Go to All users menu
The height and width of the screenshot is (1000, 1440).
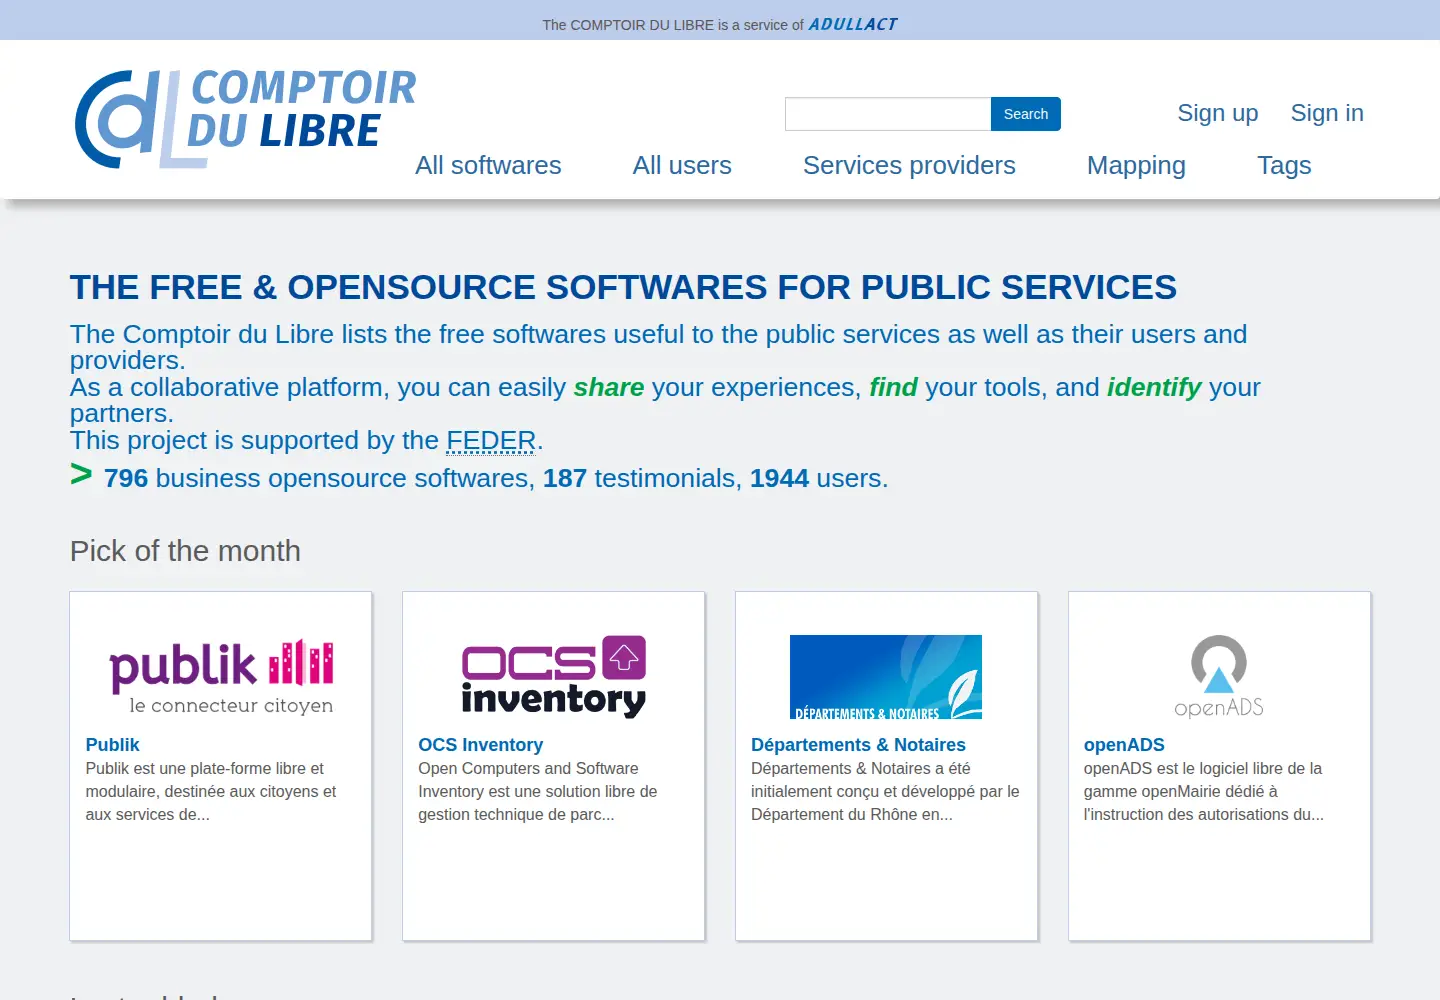[682, 165]
